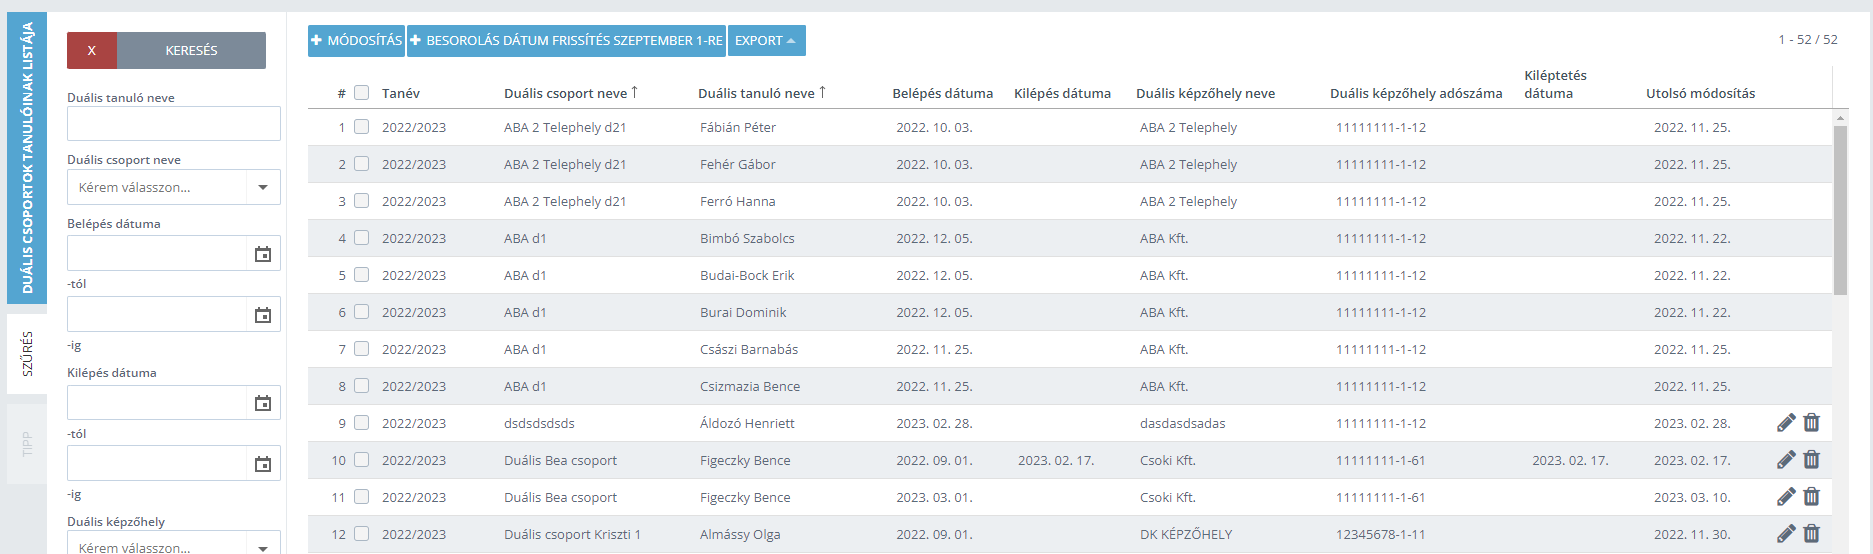Click the table vertical scrollbar thumb
This screenshot has width=1873, height=554.
[x=1840, y=210]
